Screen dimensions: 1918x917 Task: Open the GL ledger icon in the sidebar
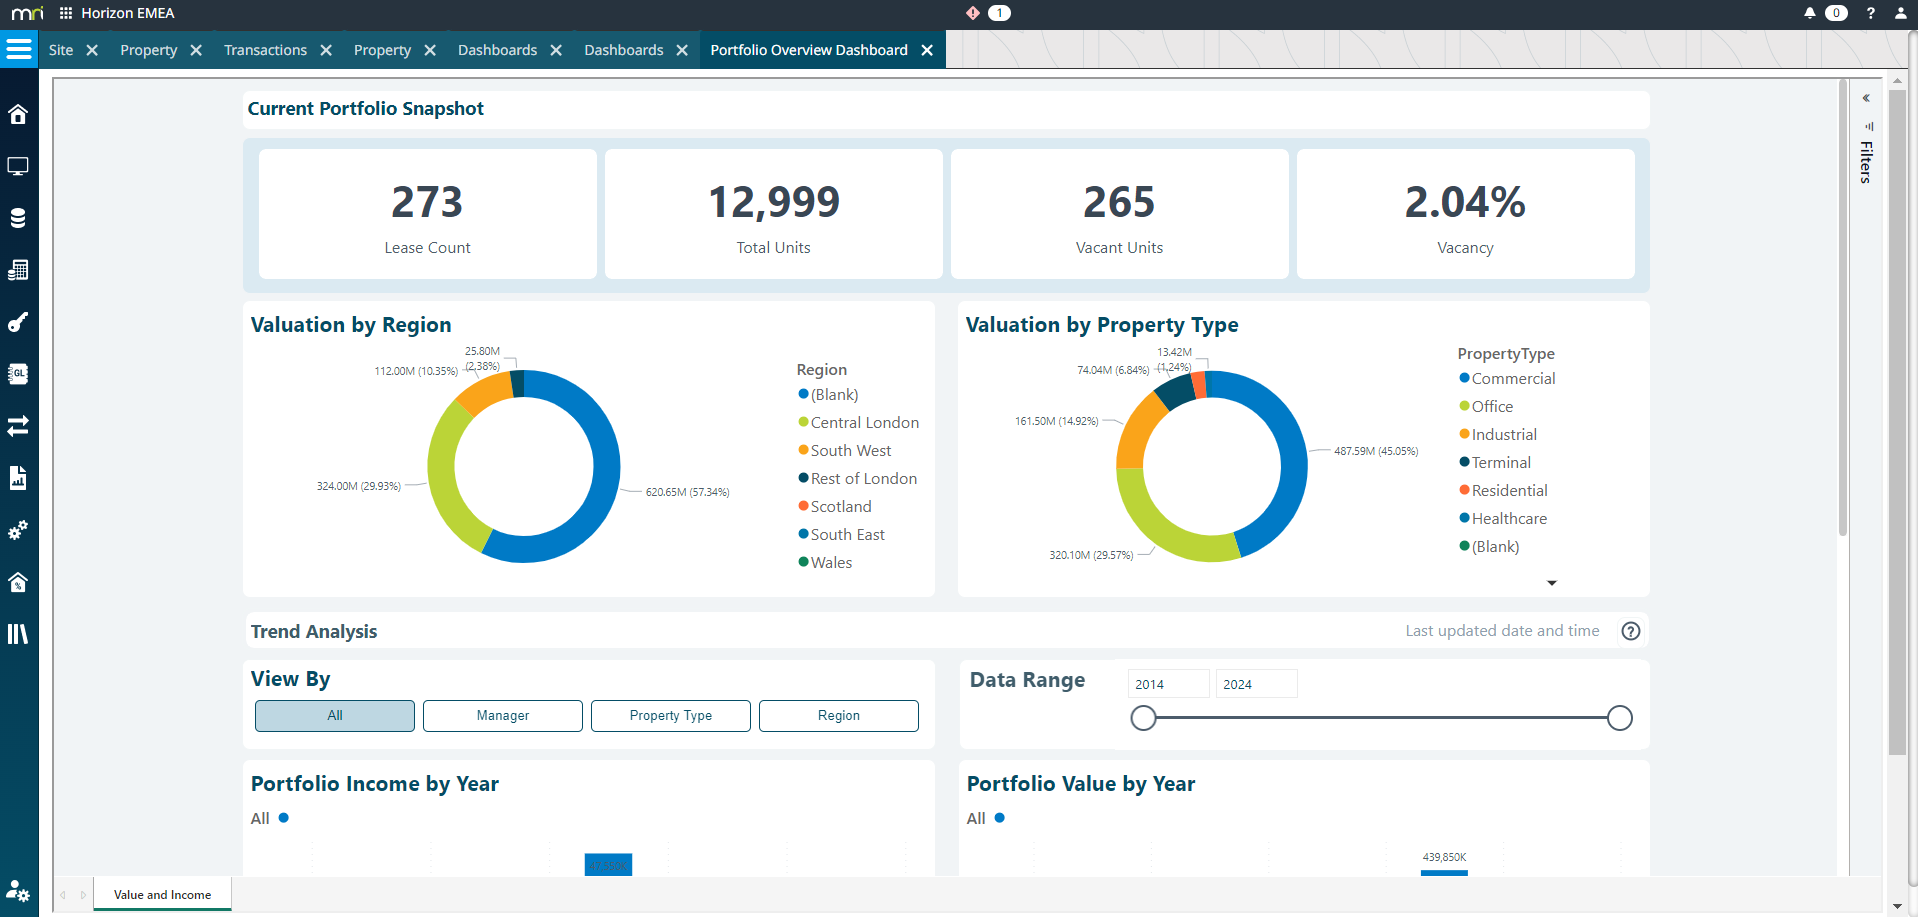click(18, 373)
